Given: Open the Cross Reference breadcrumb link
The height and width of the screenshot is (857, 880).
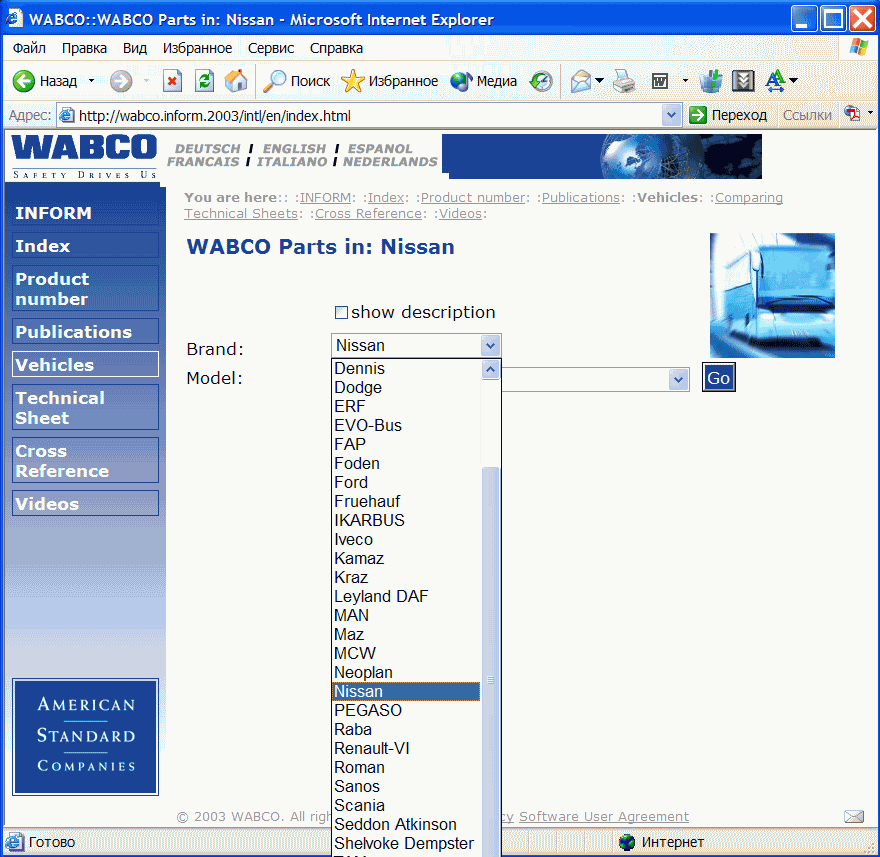Looking at the screenshot, I should (368, 214).
